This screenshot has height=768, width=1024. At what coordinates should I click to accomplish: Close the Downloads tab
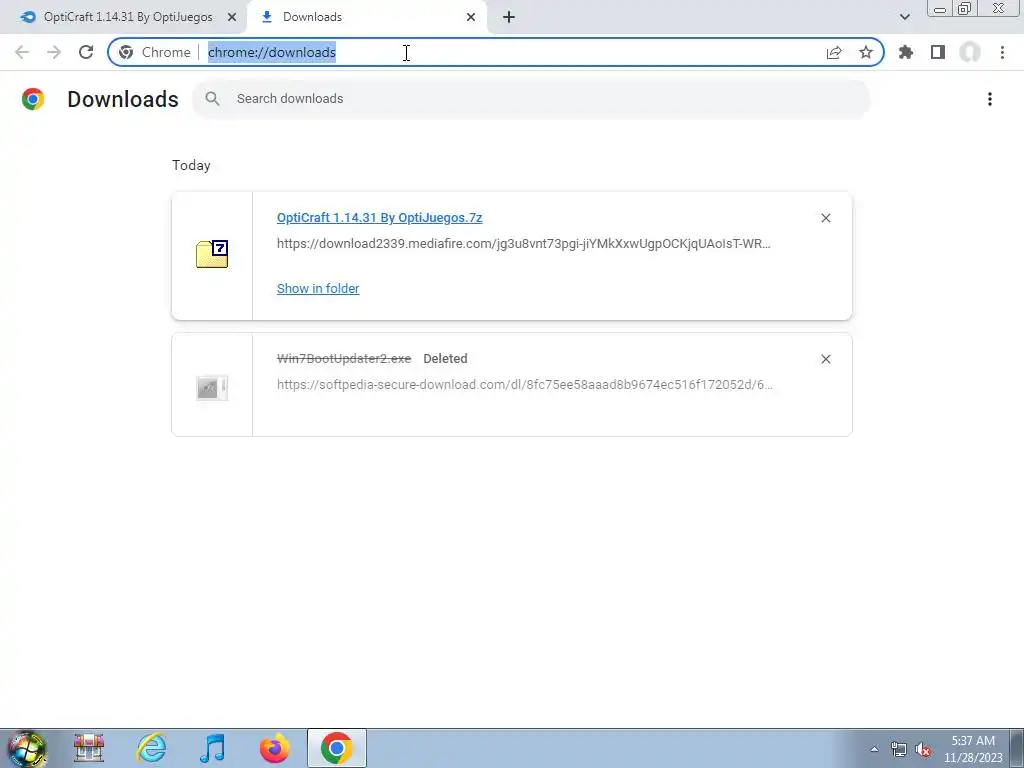pos(471,18)
